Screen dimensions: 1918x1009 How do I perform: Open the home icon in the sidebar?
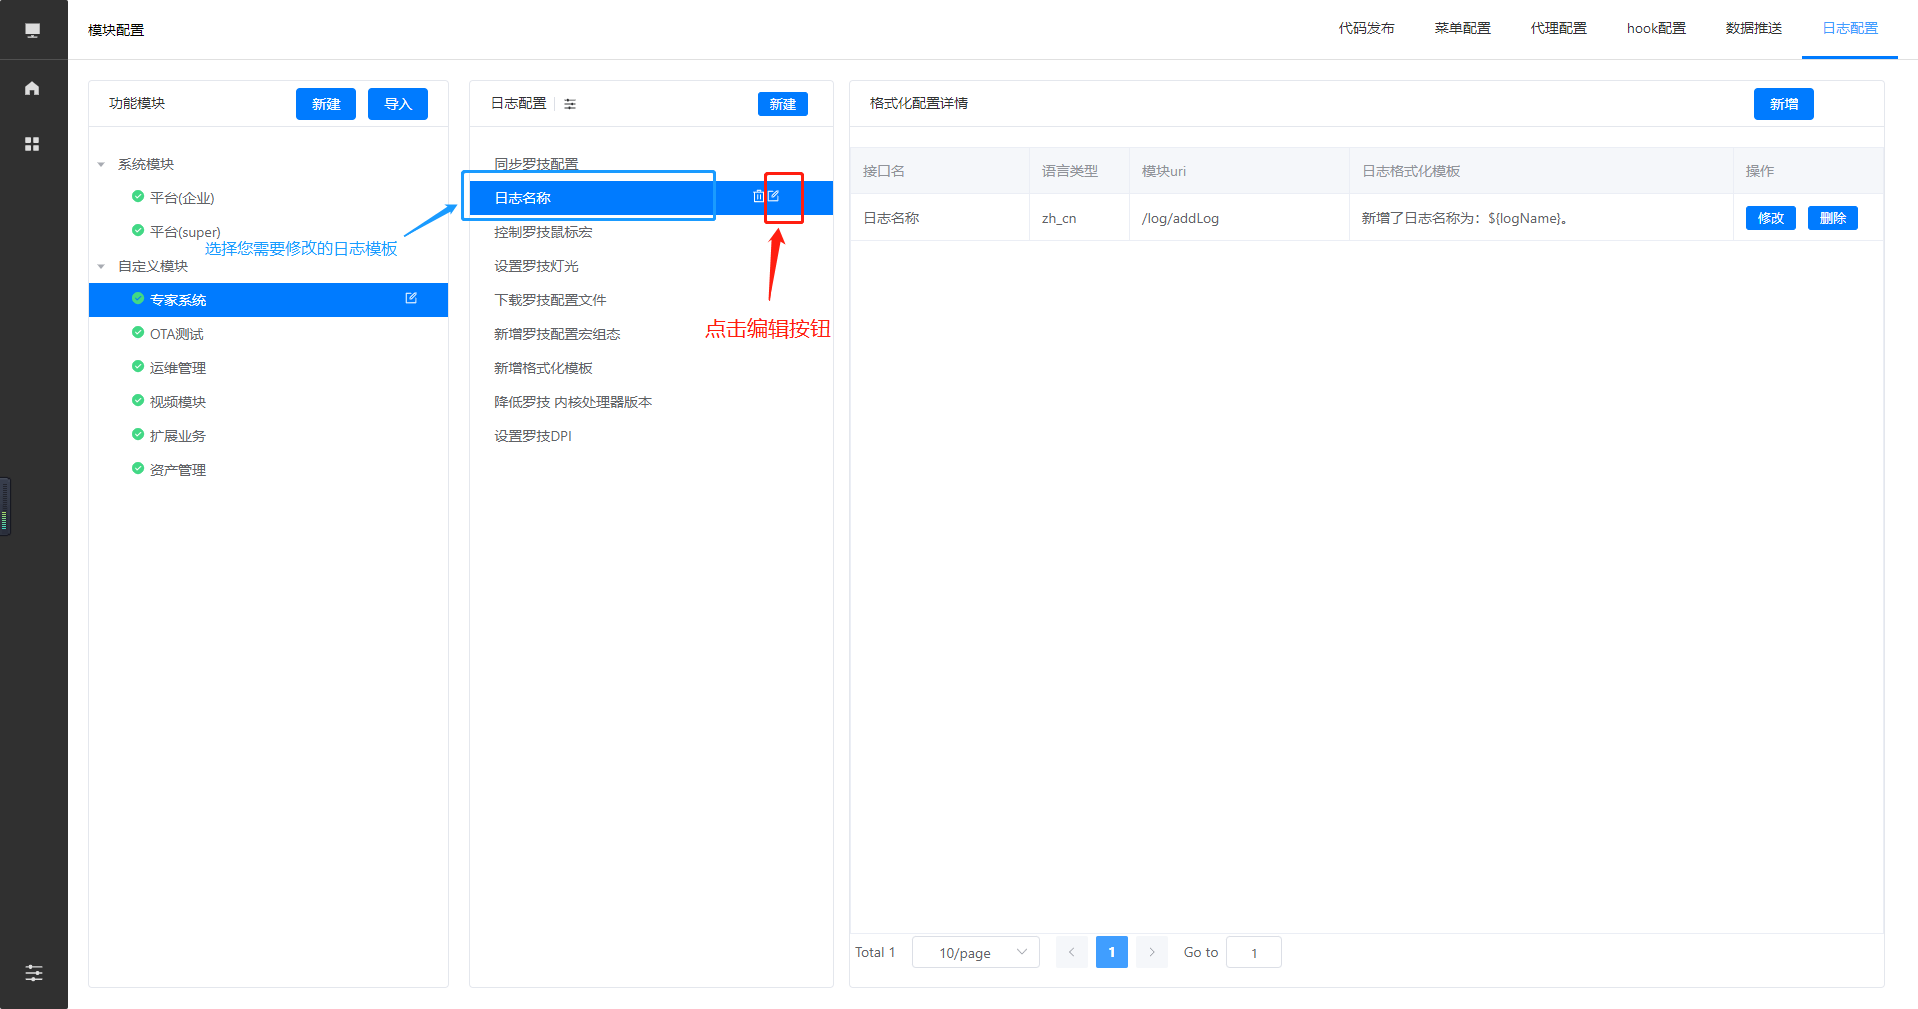(x=32, y=88)
